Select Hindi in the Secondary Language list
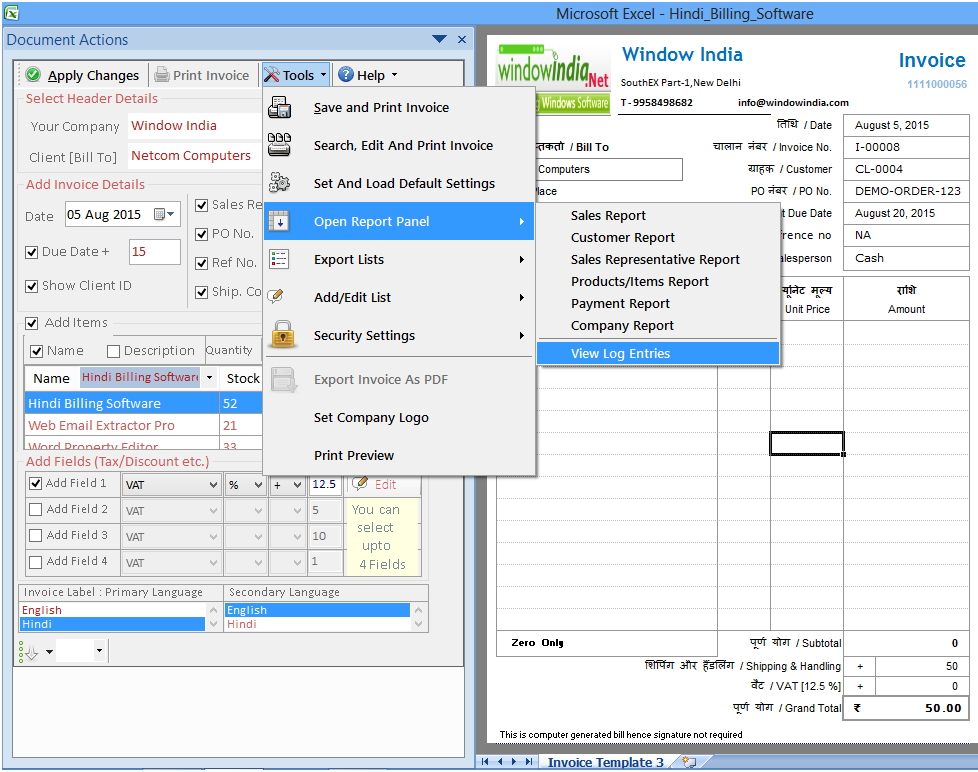Screen dimensions: 978x772 point(317,624)
